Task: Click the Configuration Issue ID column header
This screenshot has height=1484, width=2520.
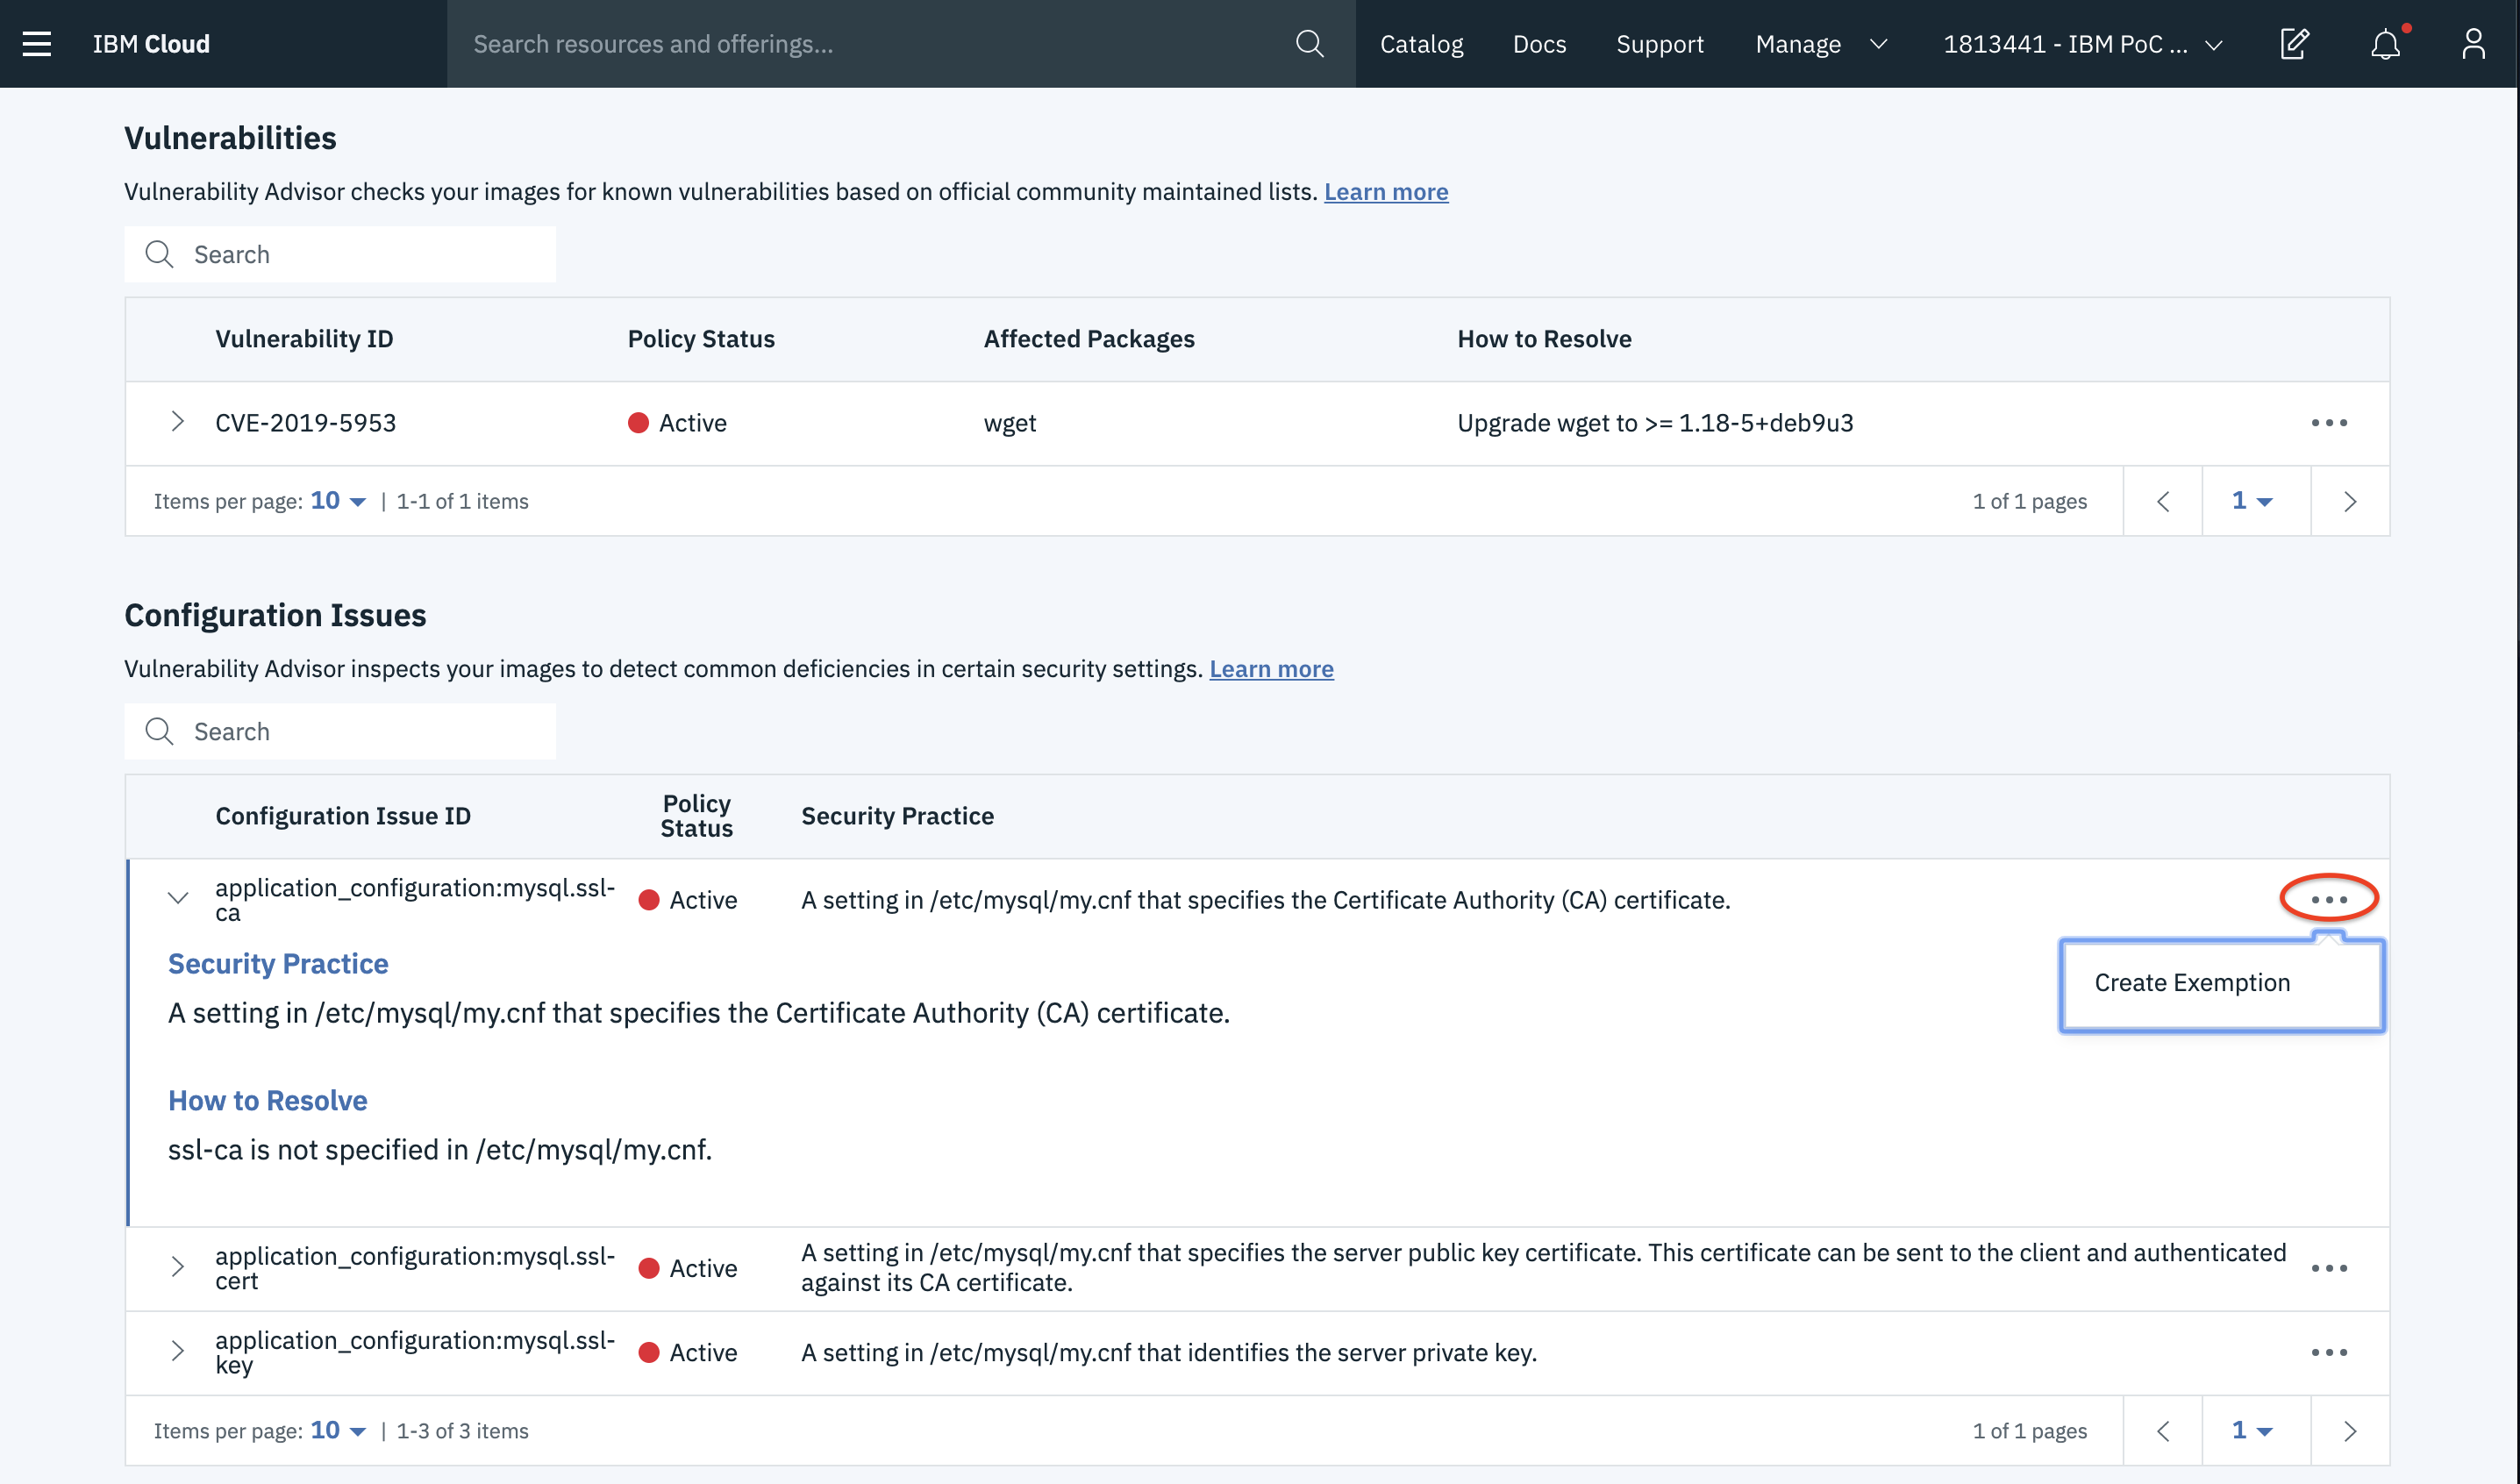Action: 343,816
